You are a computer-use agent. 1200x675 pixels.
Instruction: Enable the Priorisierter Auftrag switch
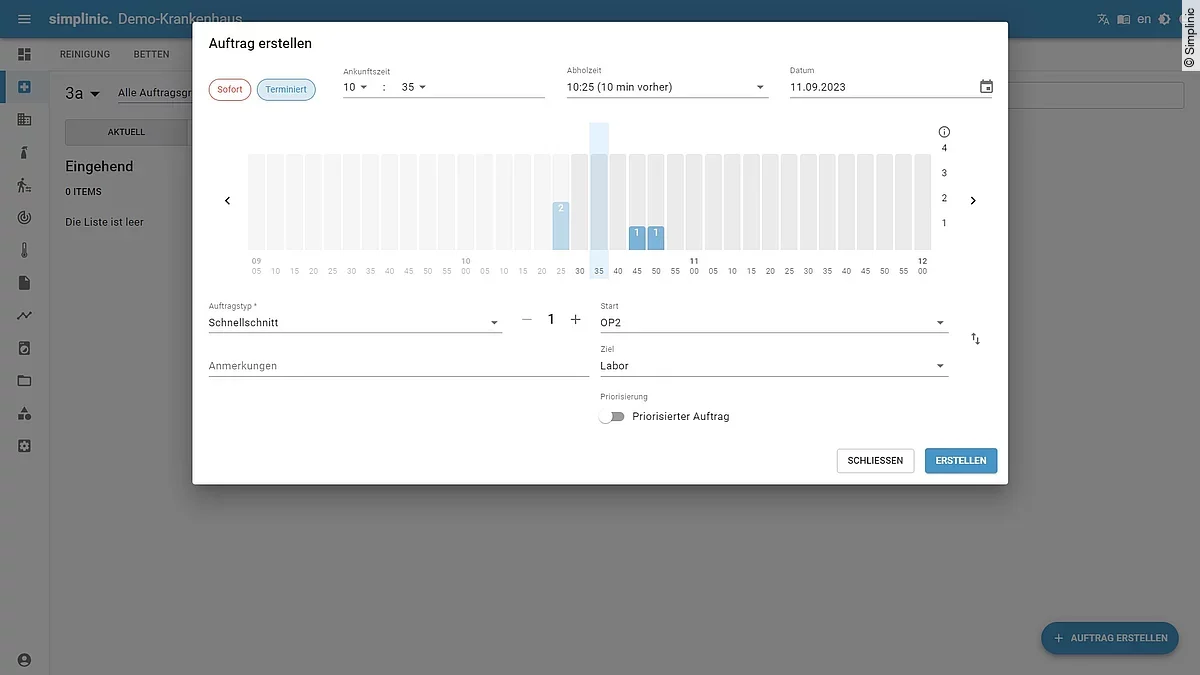(x=611, y=417)
